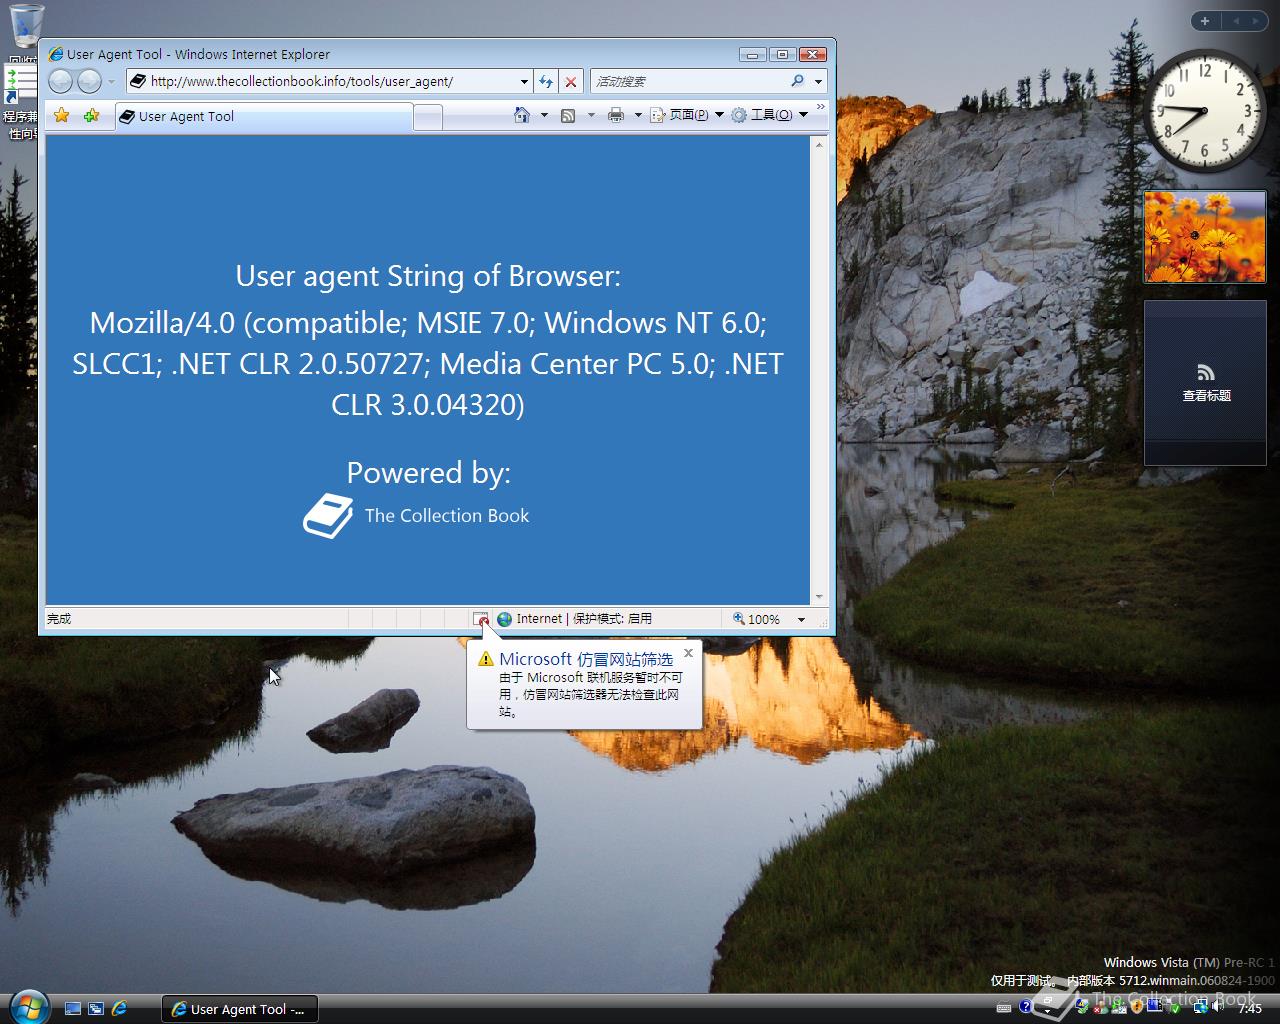Click the Back navigation button
This screenshot has height=1024, width=1280.
pos(60,81)
